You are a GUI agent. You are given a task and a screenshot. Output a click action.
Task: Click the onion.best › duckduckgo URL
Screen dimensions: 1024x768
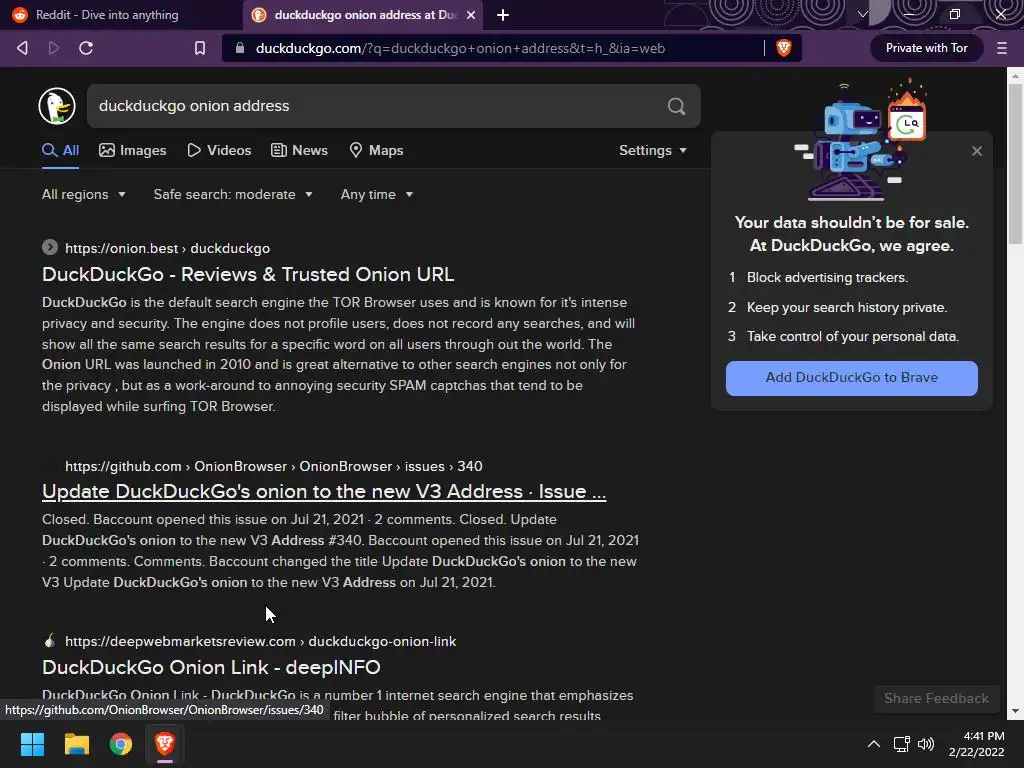click(167, 248)
